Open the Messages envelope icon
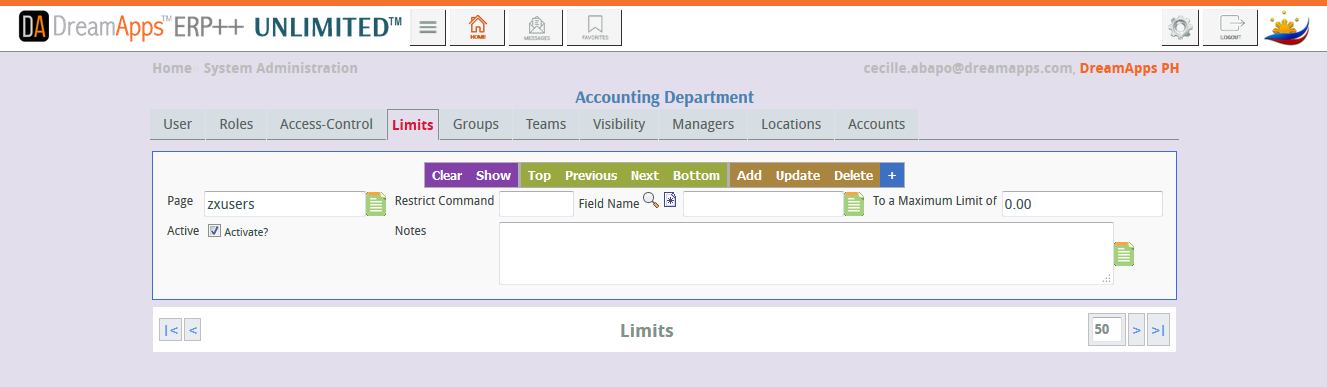Screen dimensions: 1327x387 point(536,27)
